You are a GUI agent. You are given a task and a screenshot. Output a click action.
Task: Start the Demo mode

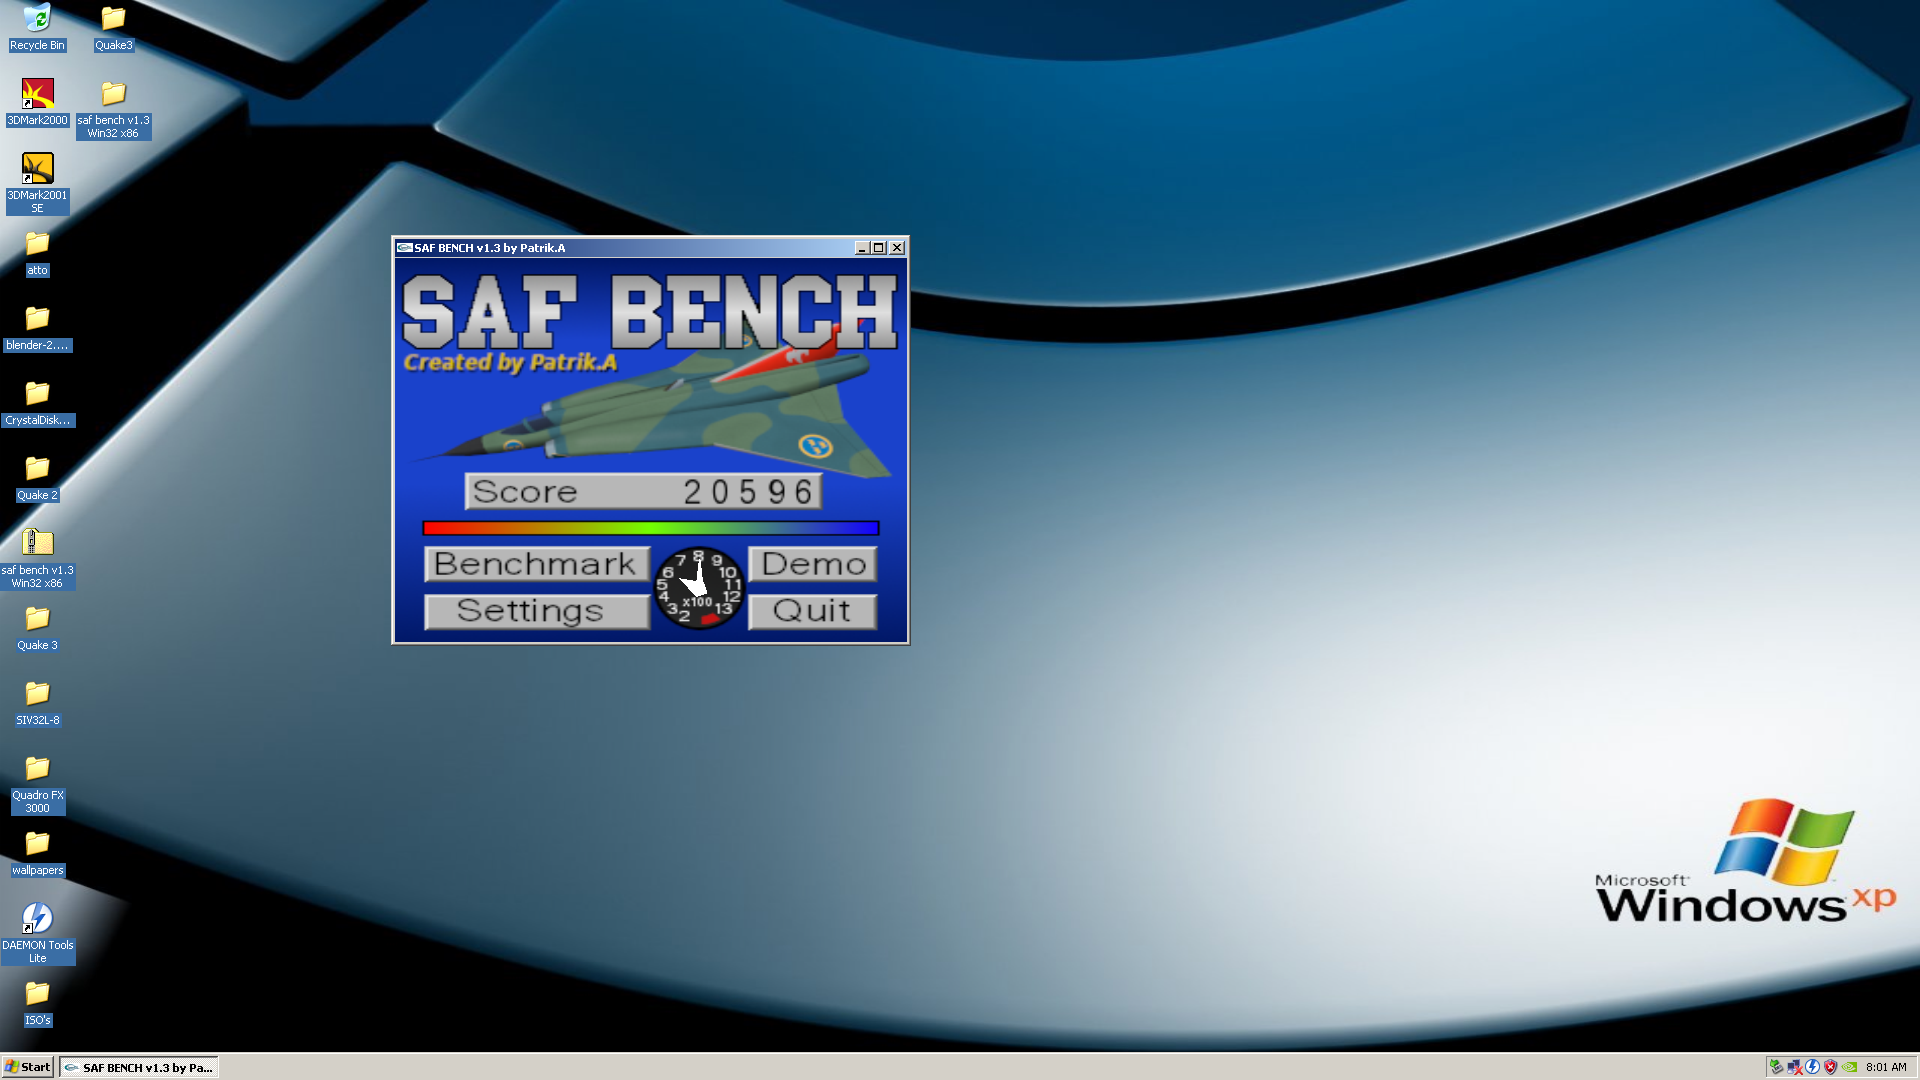812,564
